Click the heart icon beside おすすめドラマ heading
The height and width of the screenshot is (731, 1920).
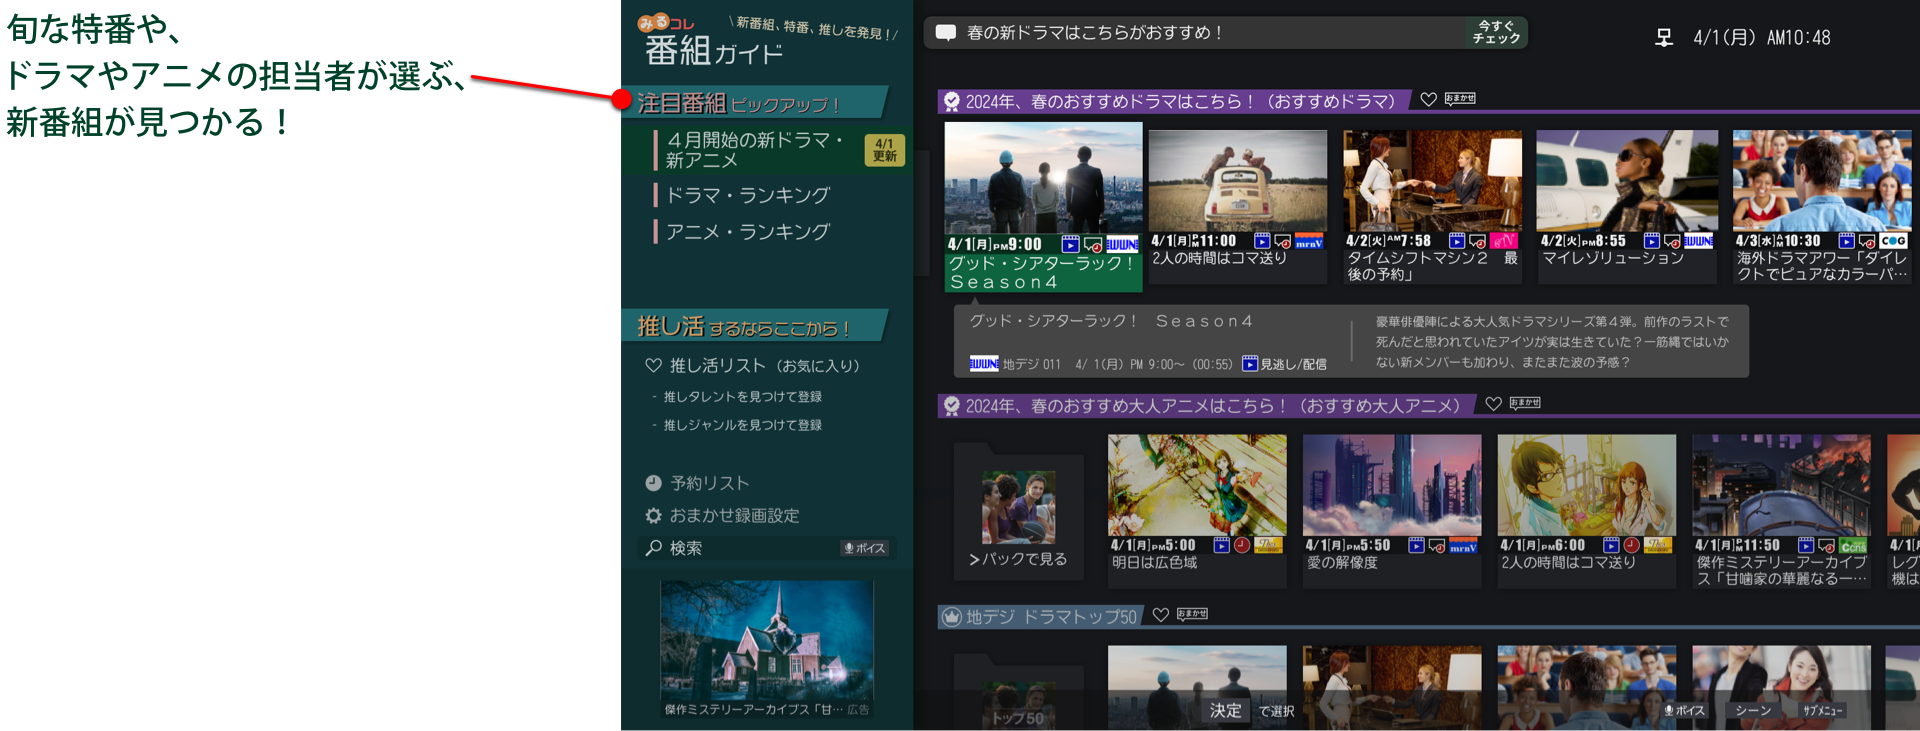click(1428, 99)
